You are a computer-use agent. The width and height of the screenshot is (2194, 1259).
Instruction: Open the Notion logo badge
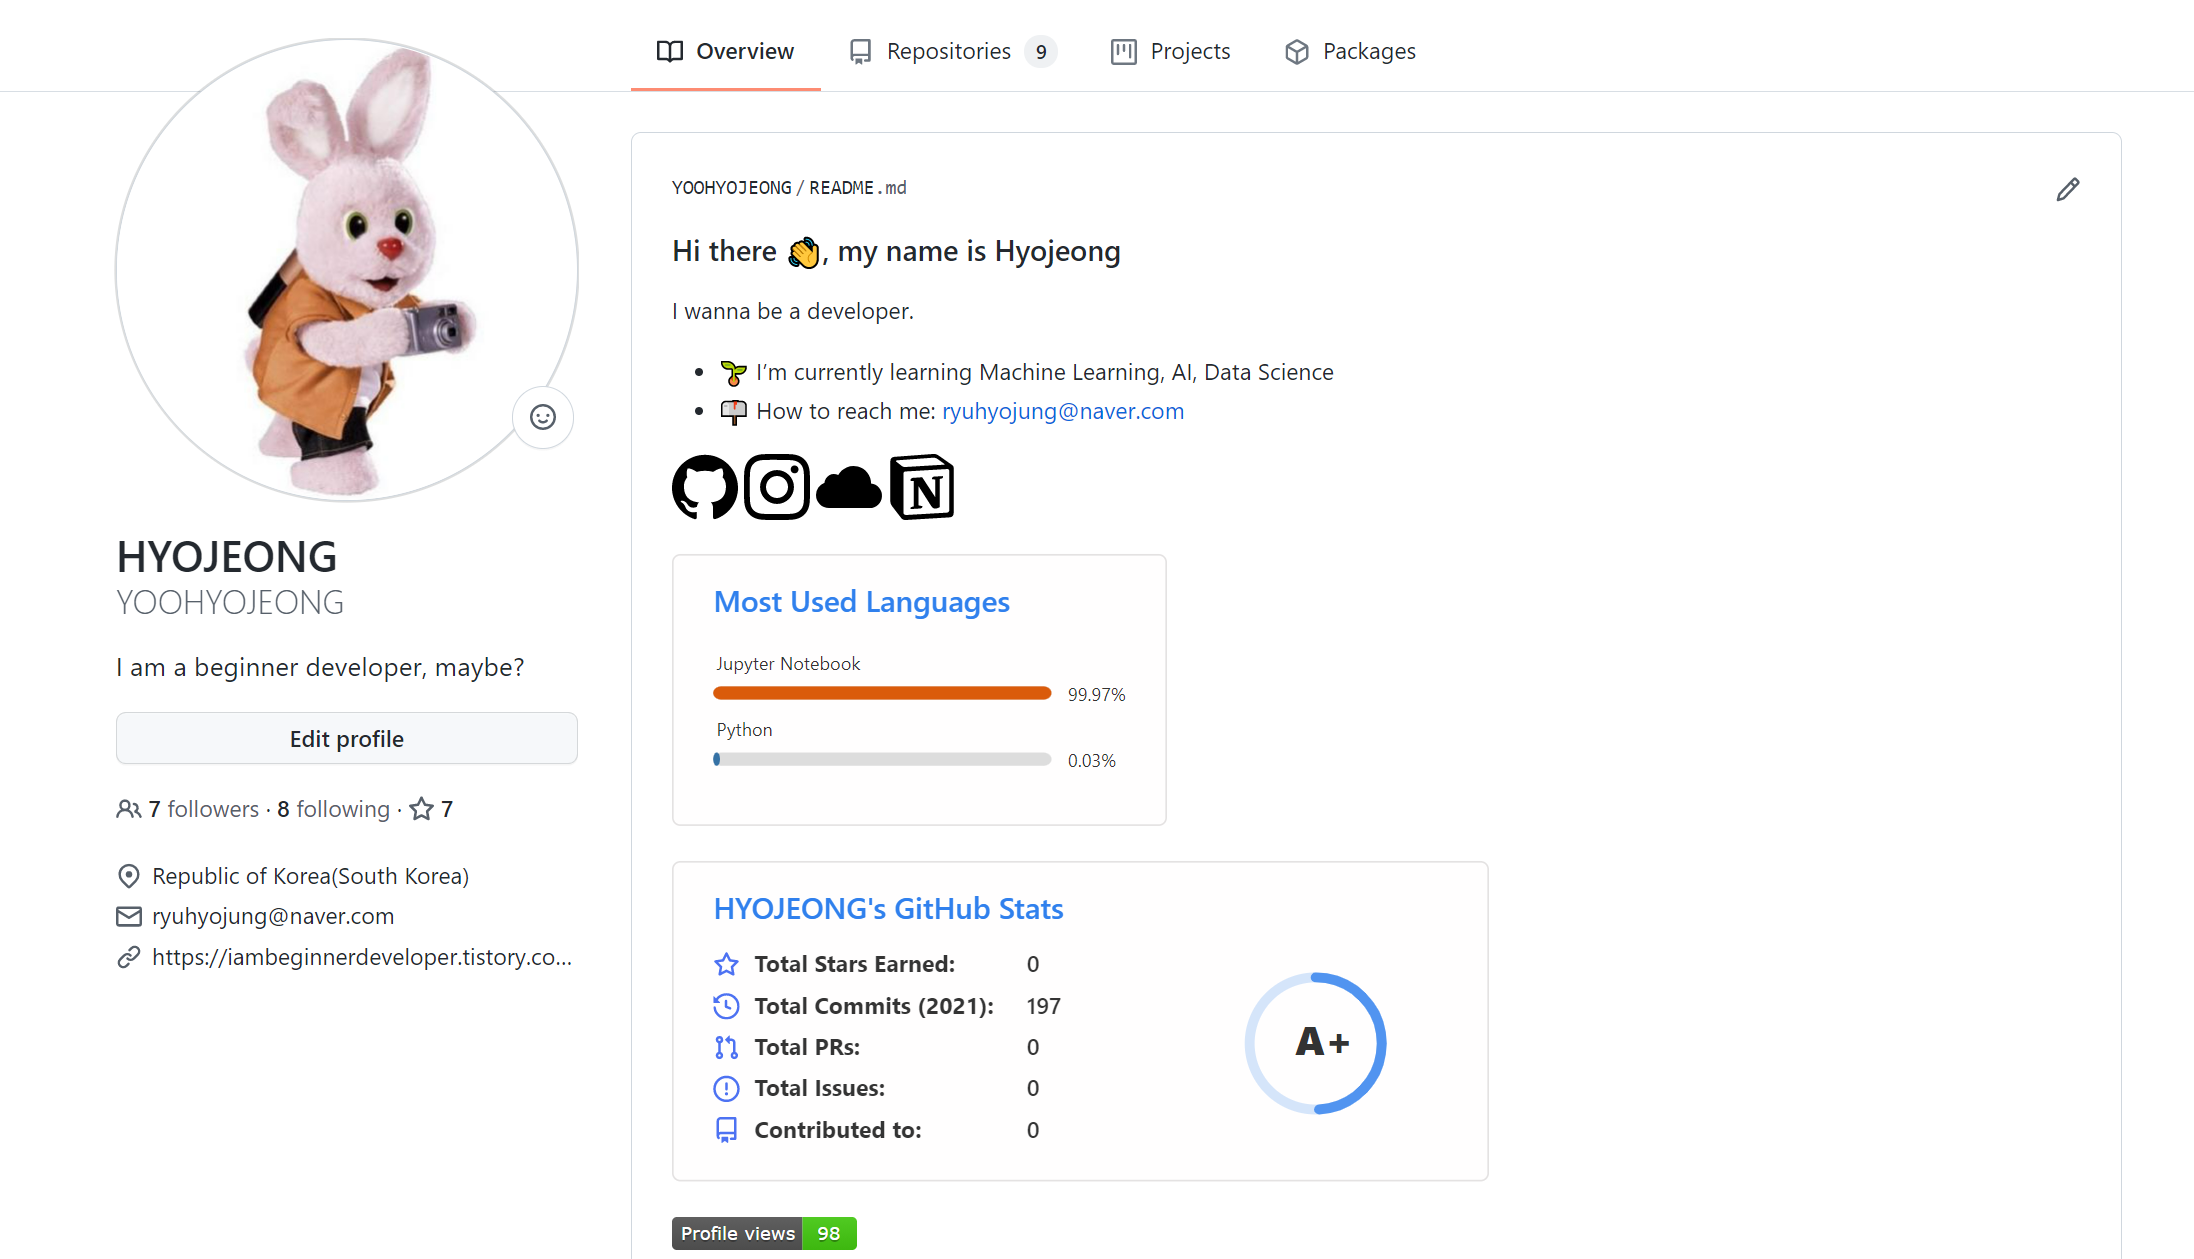pos(922,487)
